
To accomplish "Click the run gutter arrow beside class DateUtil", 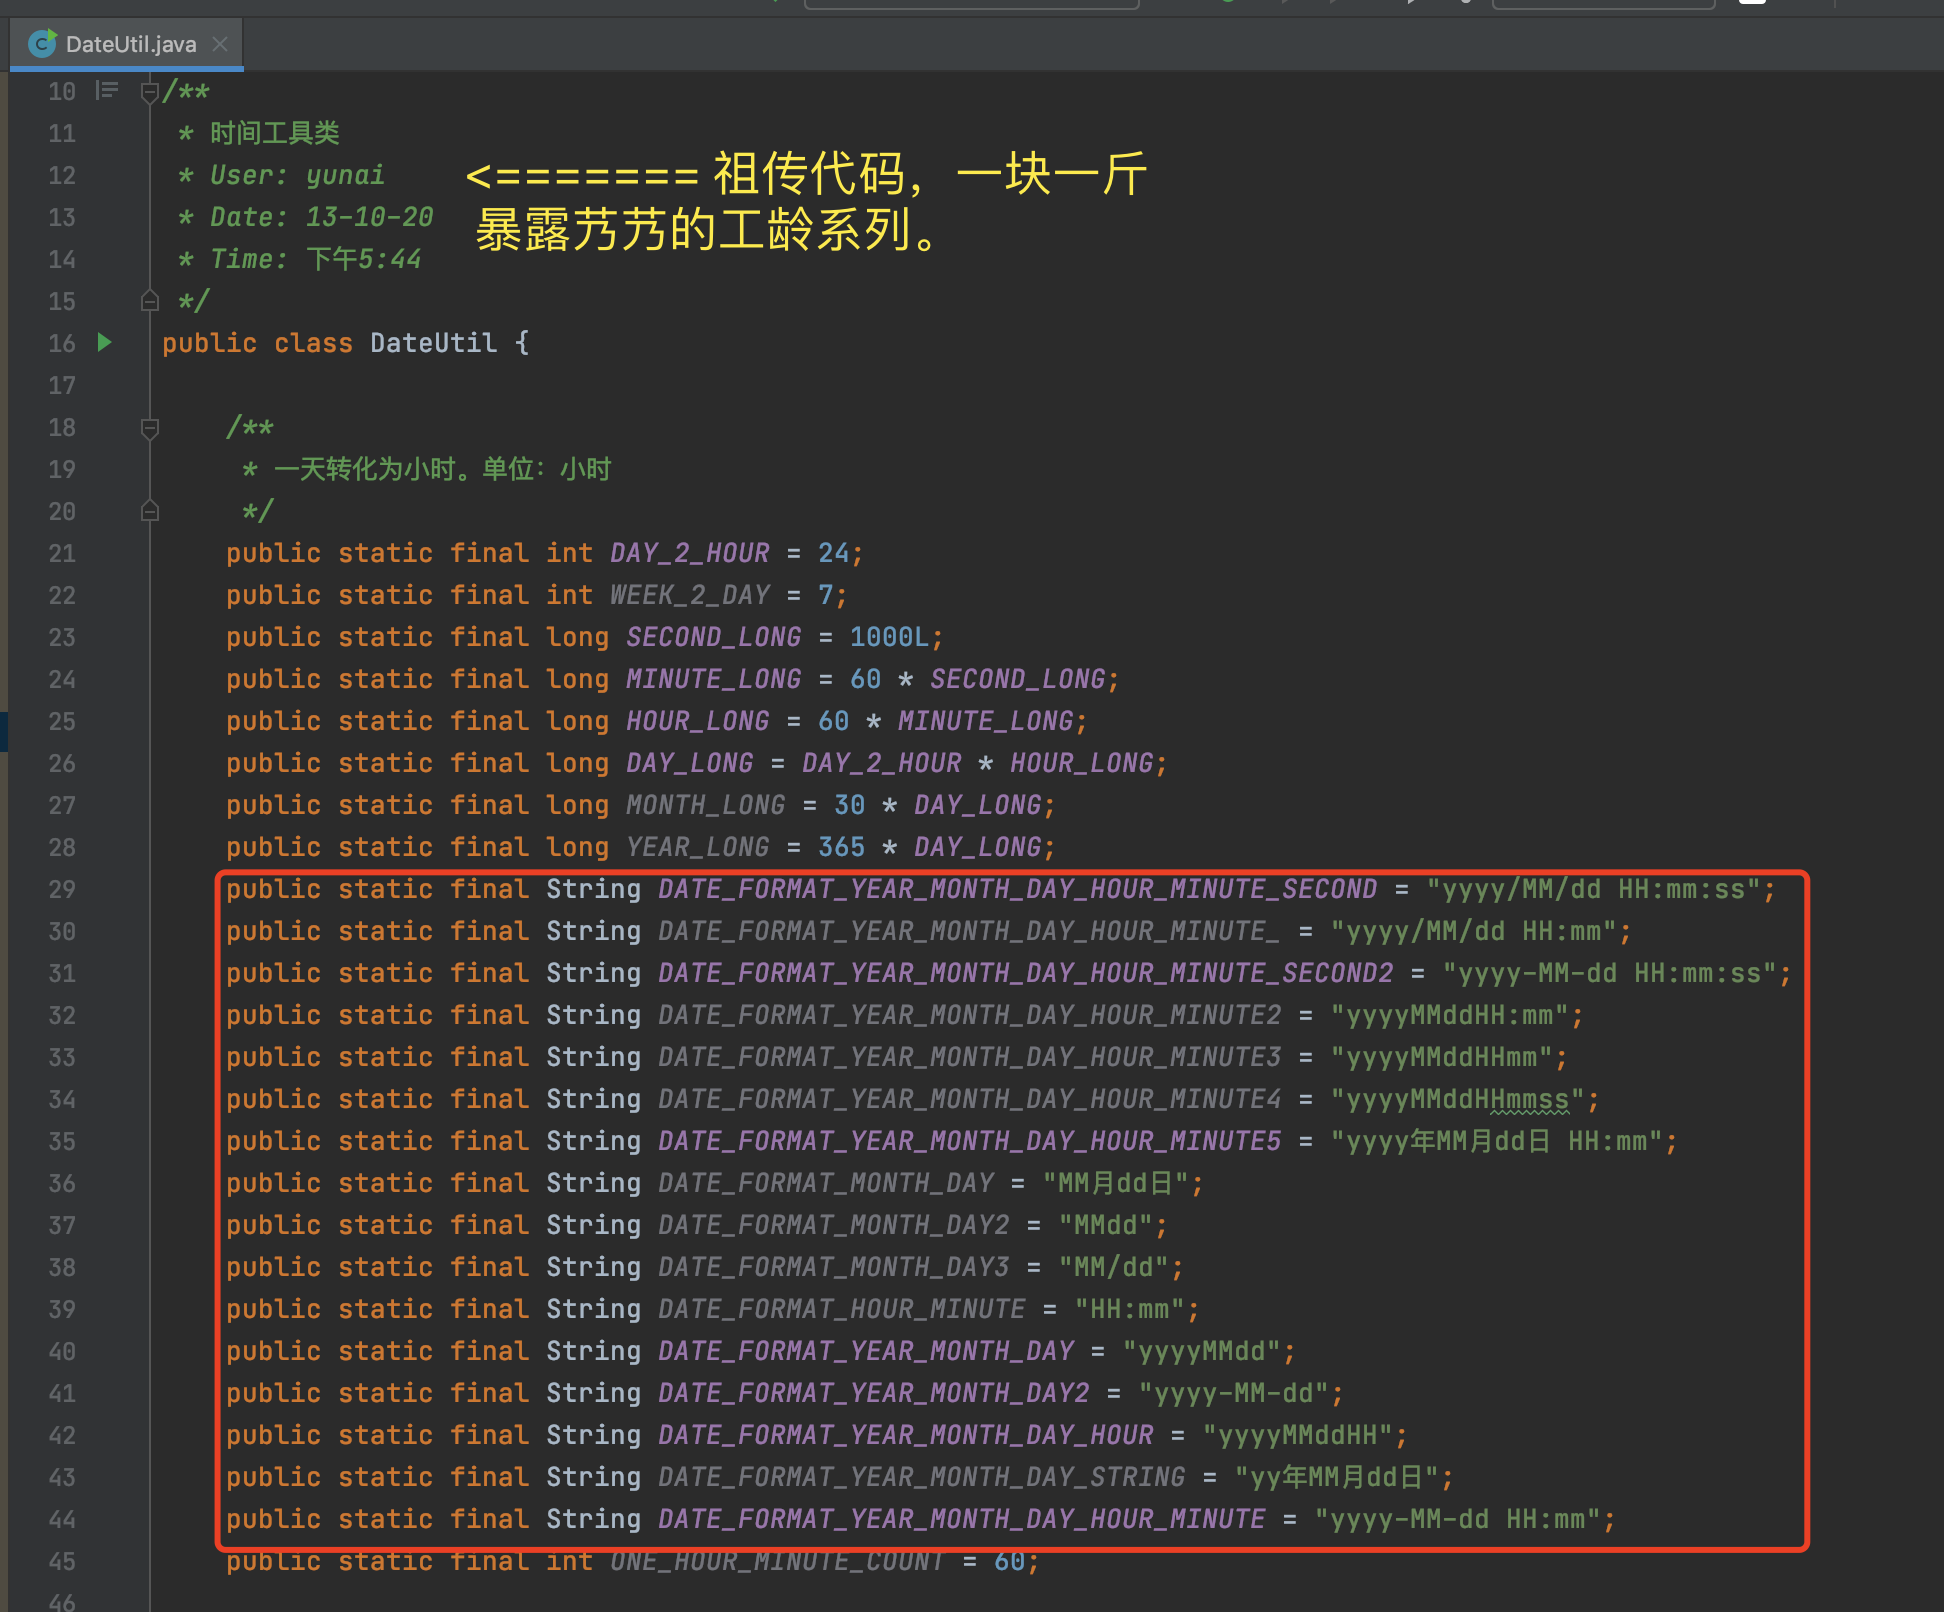I will click(x=105, y=343).
